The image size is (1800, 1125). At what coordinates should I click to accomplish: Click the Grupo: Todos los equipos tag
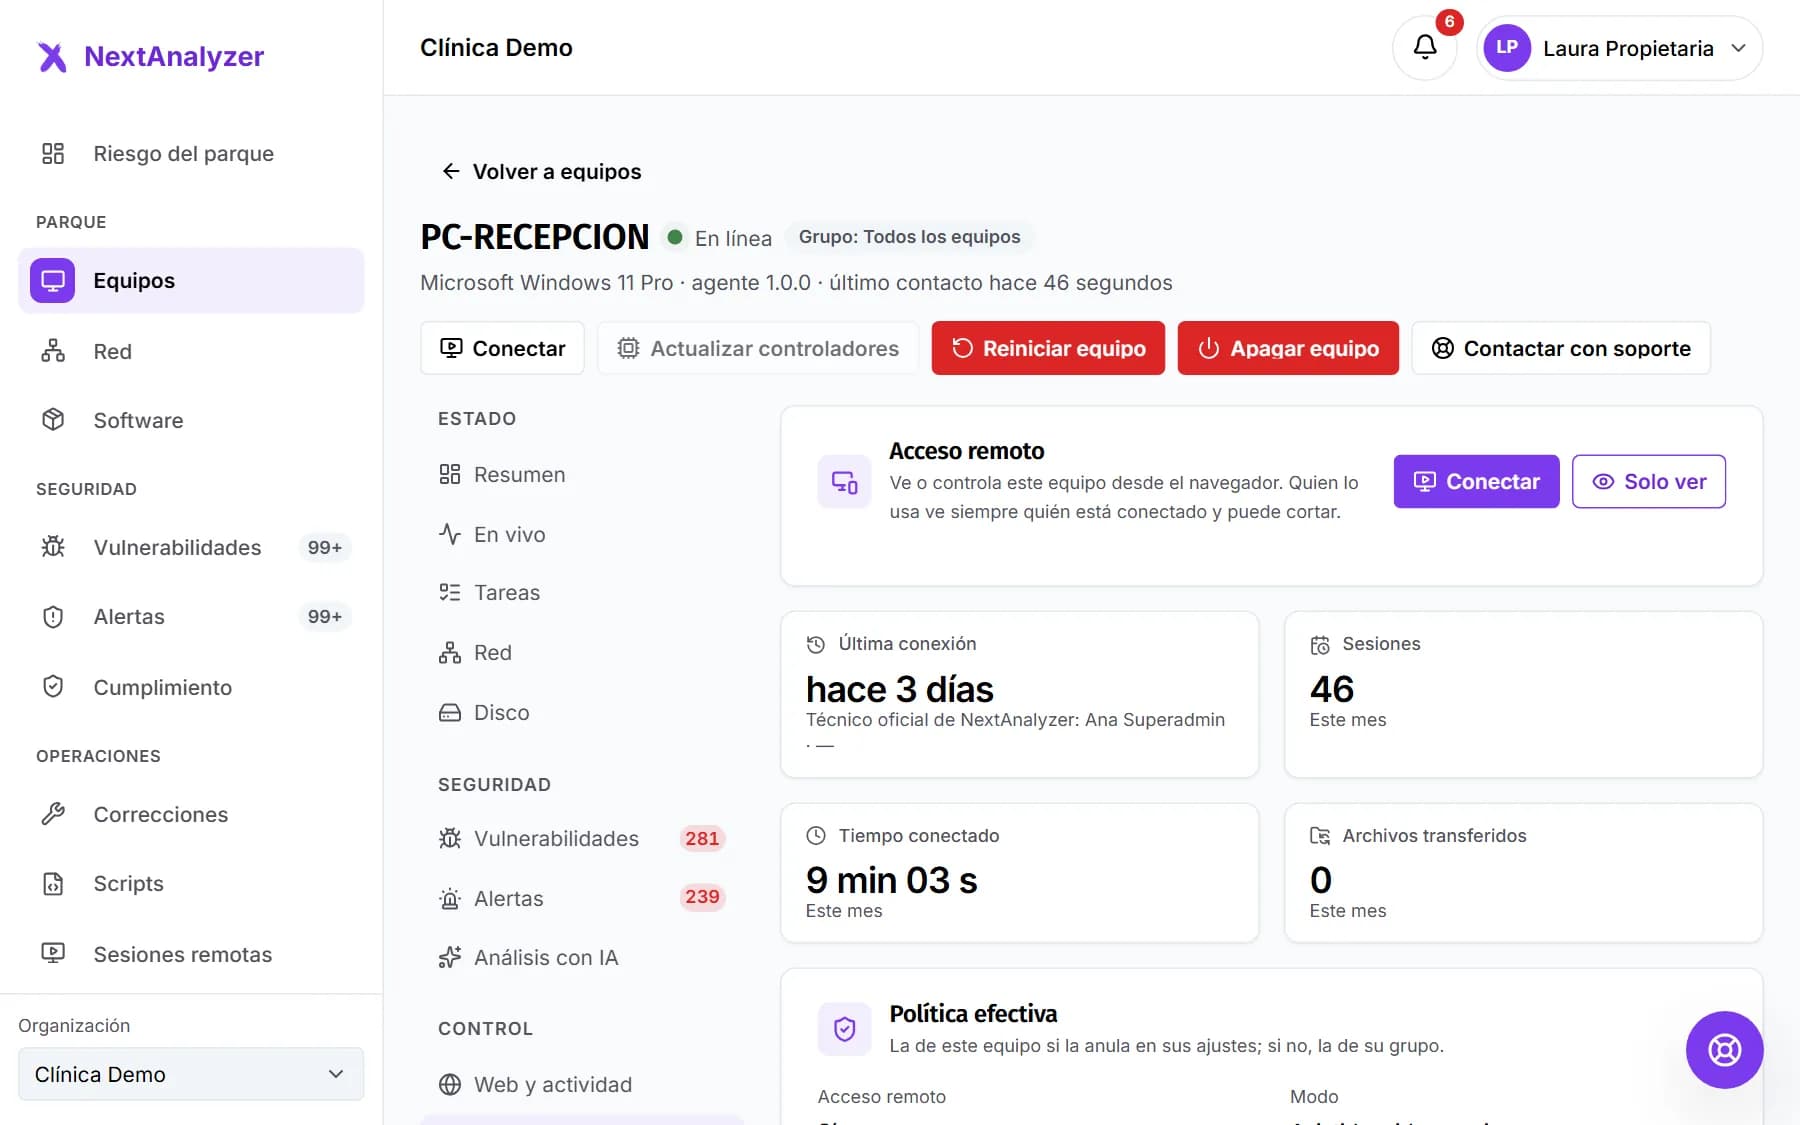909,237
